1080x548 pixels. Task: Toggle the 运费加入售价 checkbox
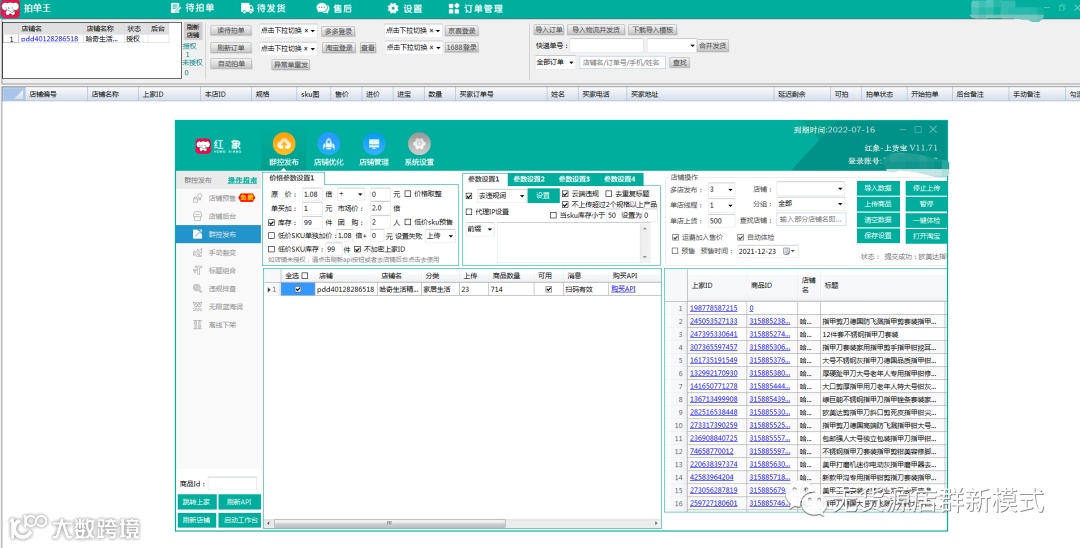676,238
